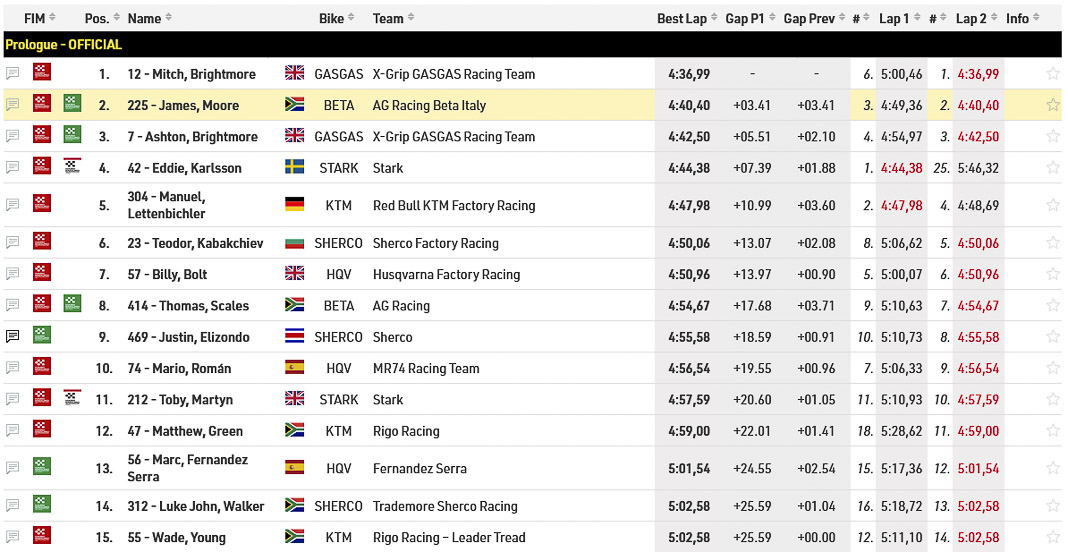This screenshot has width=1068, height=552.
Task: Click MR74 Racing Team name
Action: click(426, 369)
